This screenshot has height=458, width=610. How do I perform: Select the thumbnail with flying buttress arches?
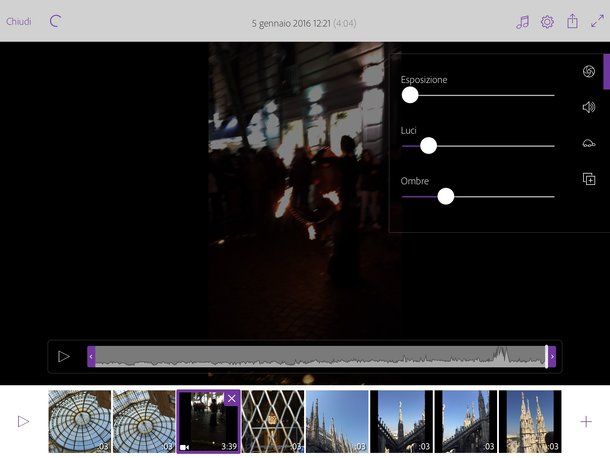(466, 421)
